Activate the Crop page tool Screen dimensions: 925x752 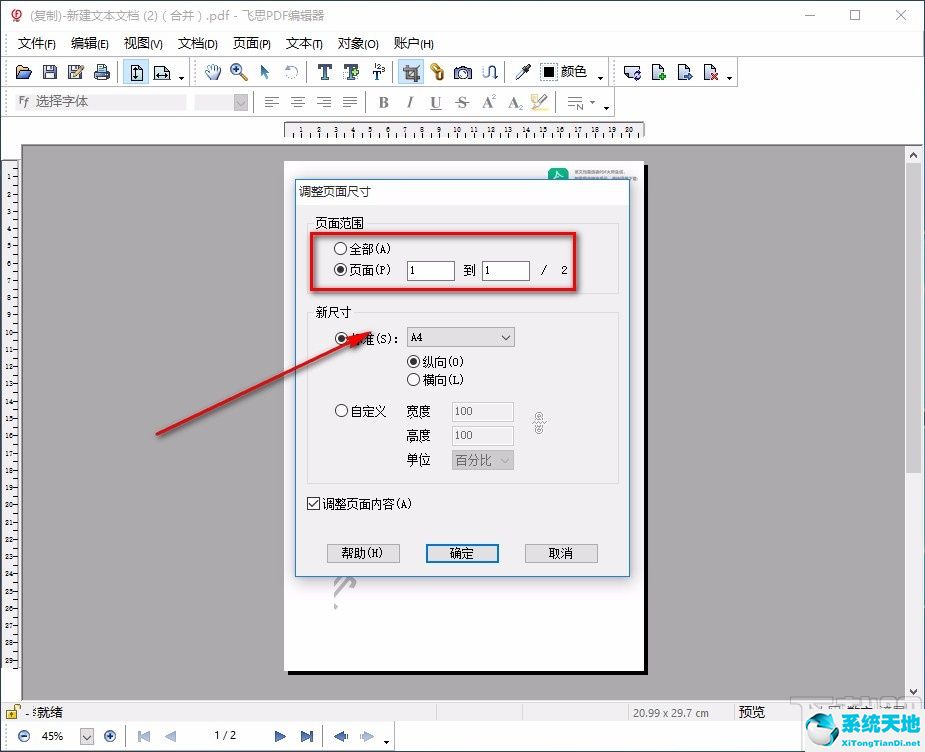point(410,72)
